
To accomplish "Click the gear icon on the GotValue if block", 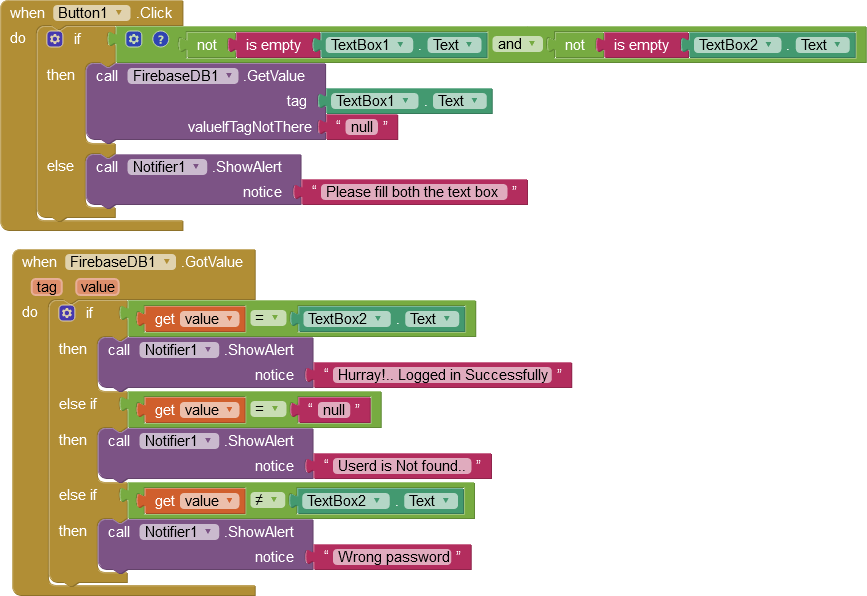I will [x=67, y=313].
